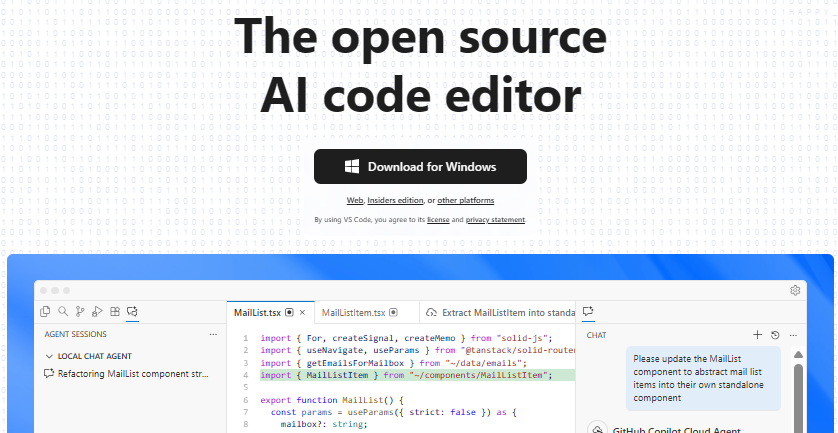Open the privacy statement link
This screenshot has width=838, height=433.
pyautogui.click(x=495, y=220)
